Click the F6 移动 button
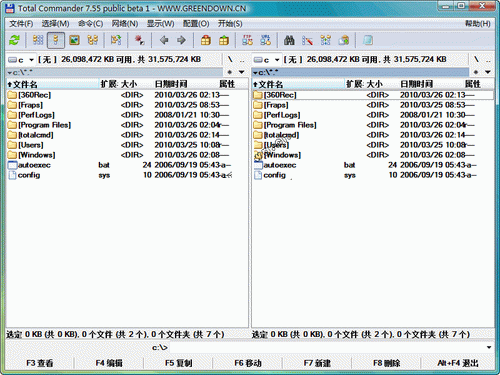The image size is (500, 375). pyautogui.click(x=248, y=363)
